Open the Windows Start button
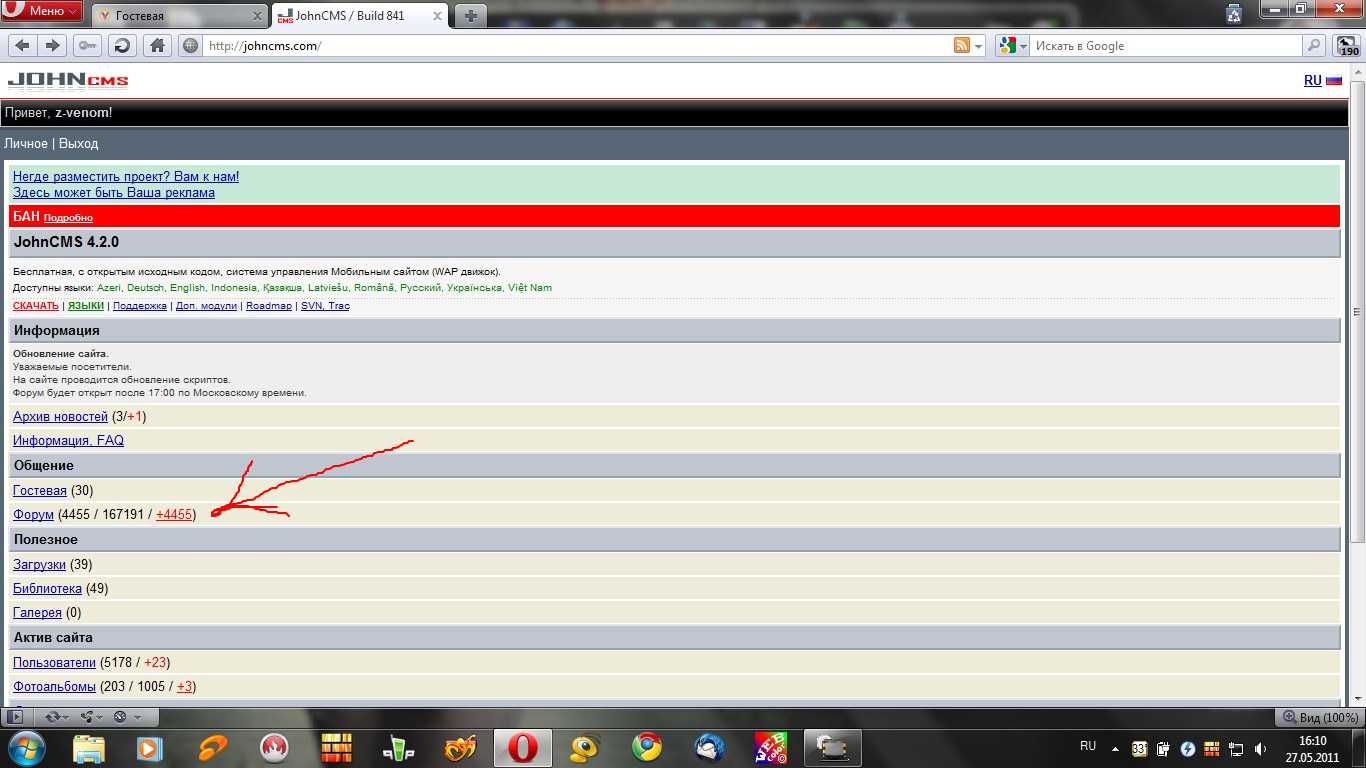The height and width of the screenshot is (768, 1366). [x=26, y=747]
